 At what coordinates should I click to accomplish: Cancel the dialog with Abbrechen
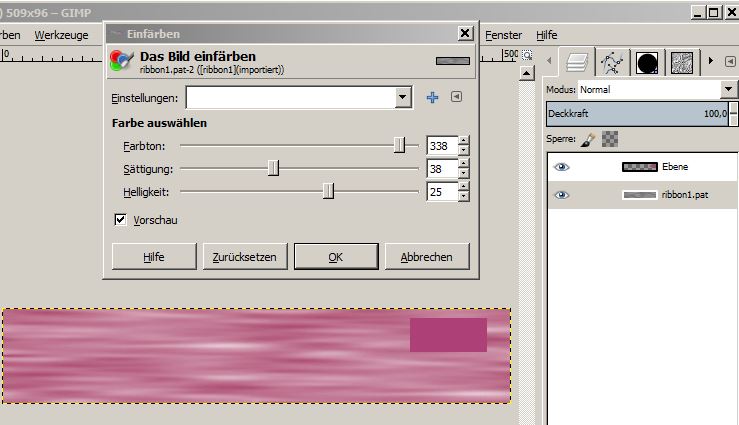pyautogui.click(x=427, y=257)
